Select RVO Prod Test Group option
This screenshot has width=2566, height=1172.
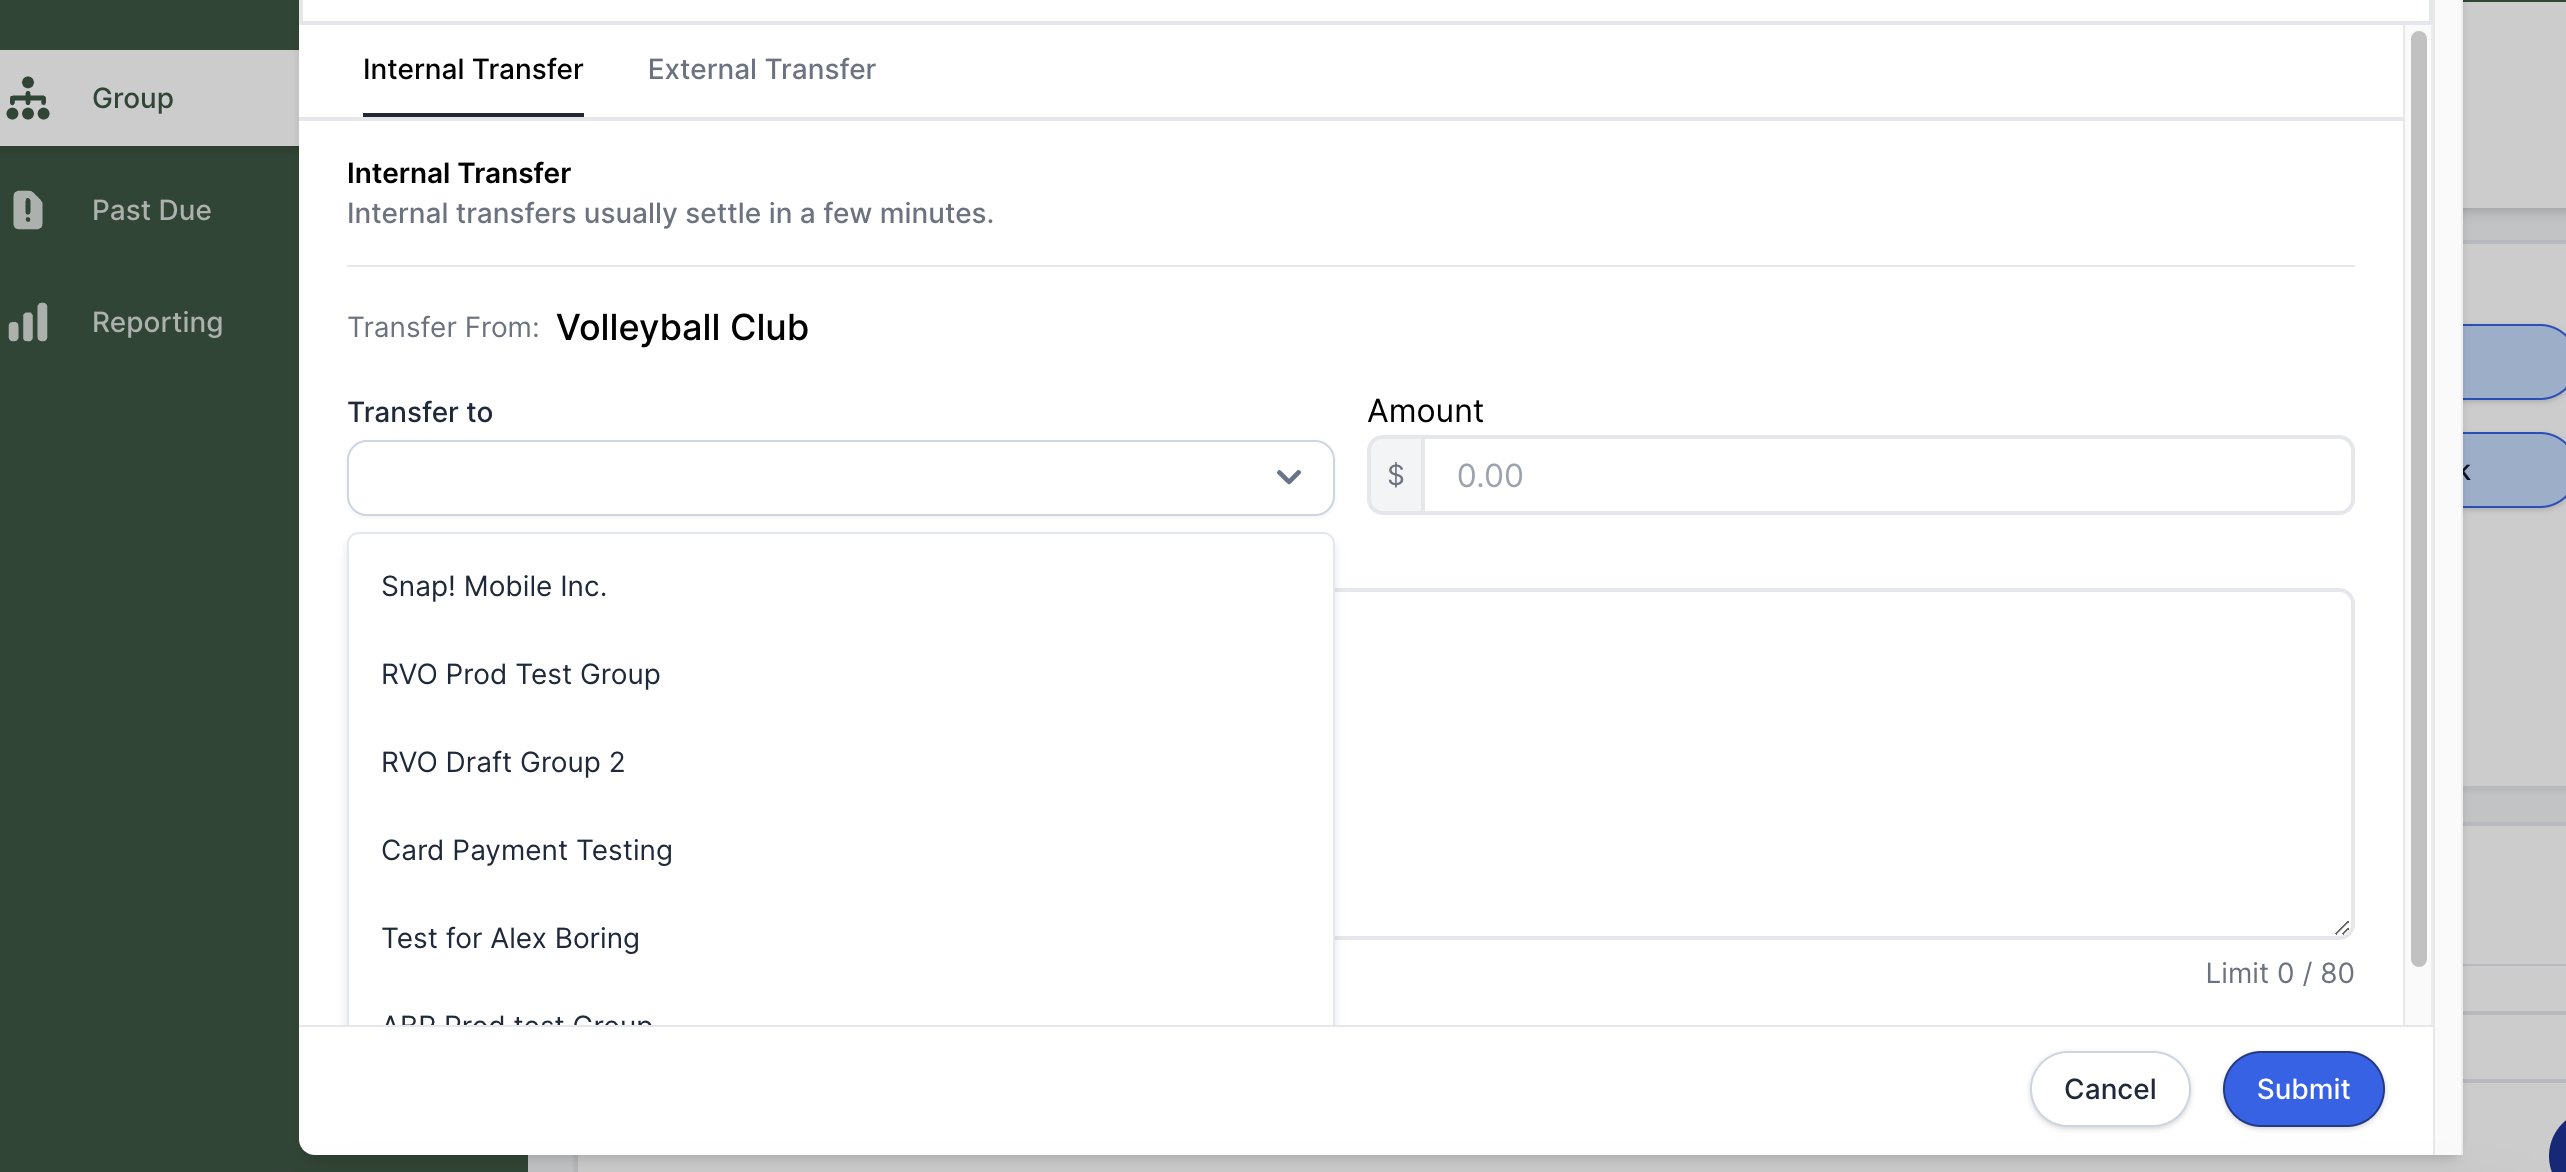520,673
